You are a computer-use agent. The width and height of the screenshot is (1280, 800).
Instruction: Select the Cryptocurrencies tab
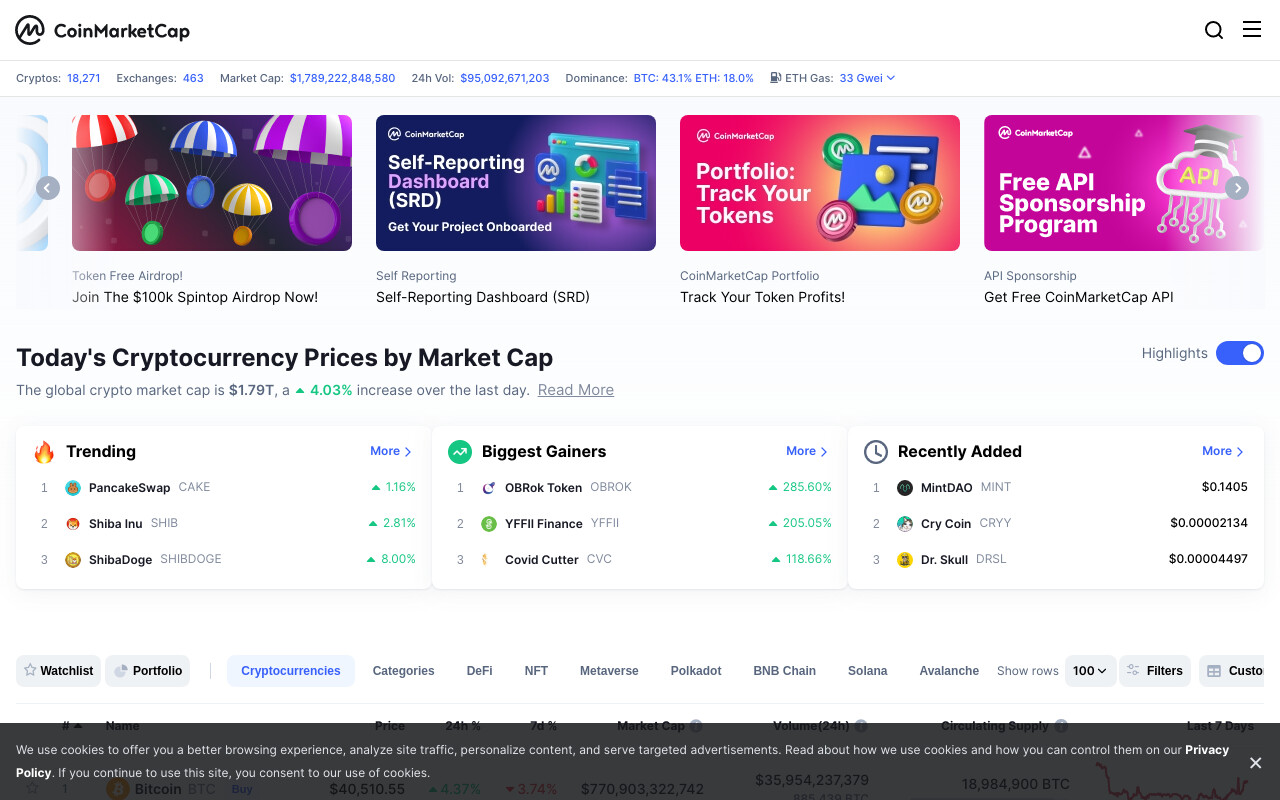click(291, 671)
